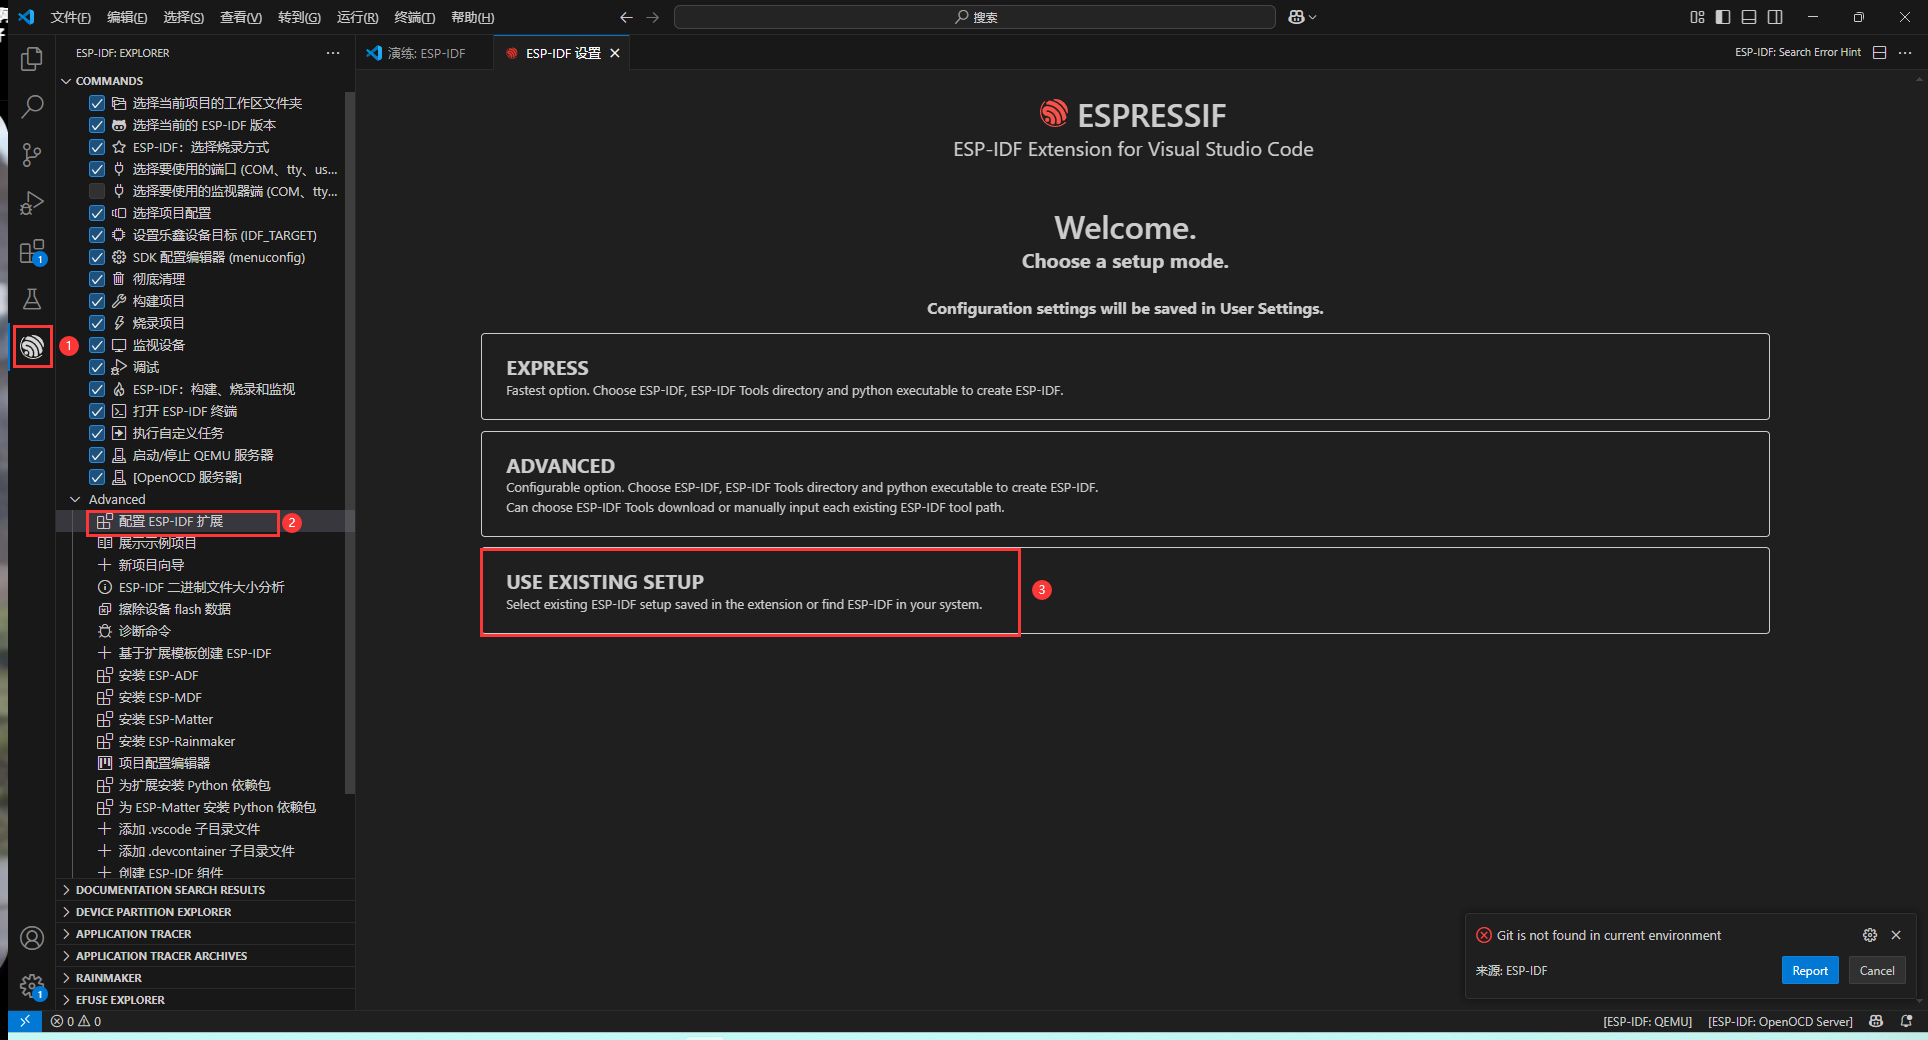Toggle the ESP-IDF: 选择烧录方式 checkbox
This screenshot has height=1040, width=1928.
click(97, 147)
